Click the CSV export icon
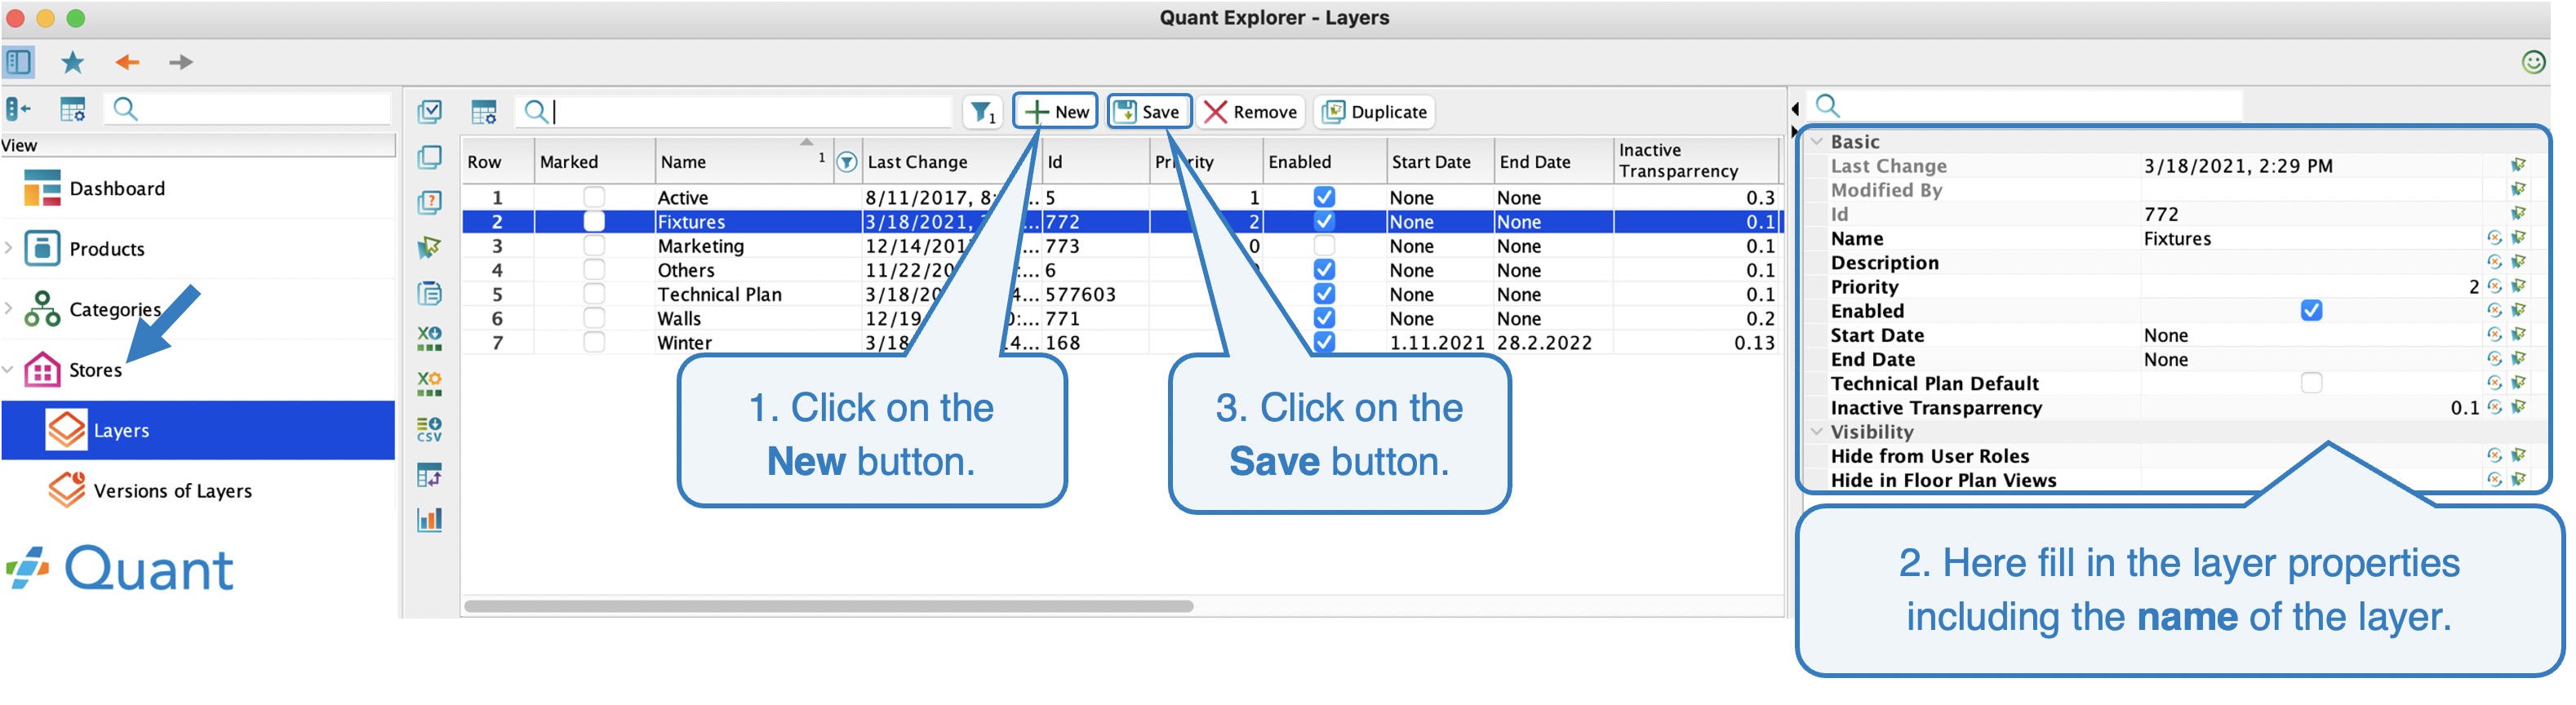Viewport: 2576px width, 705px height. [x=430, y=429]
